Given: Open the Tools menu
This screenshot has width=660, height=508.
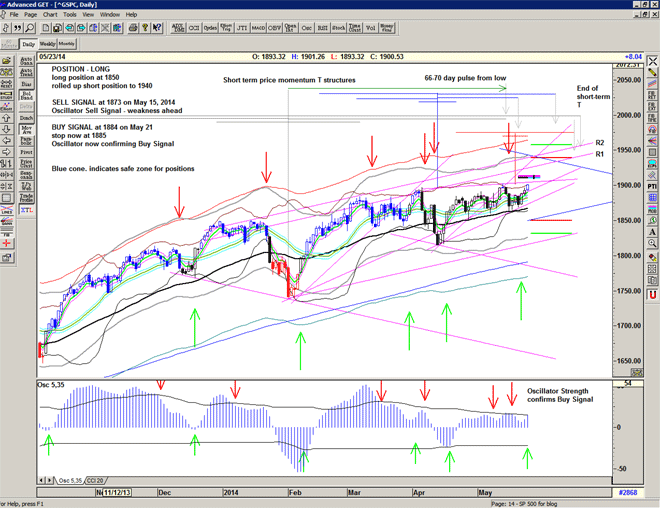Looking at the screenshot, I should [x=69, y=15].
